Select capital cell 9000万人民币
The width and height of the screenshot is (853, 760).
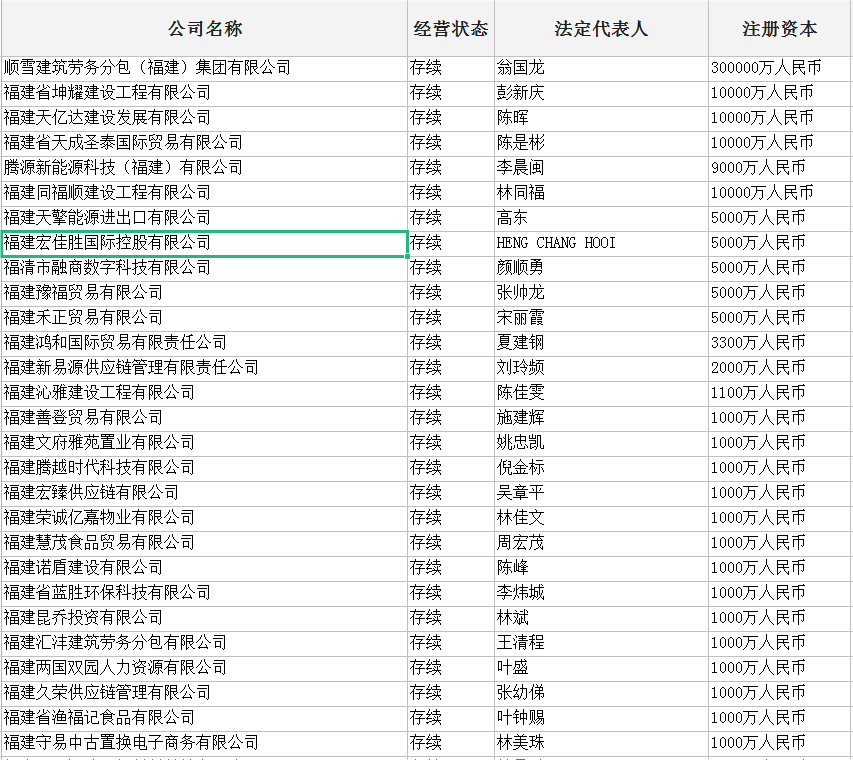click(x=780, y=168)
